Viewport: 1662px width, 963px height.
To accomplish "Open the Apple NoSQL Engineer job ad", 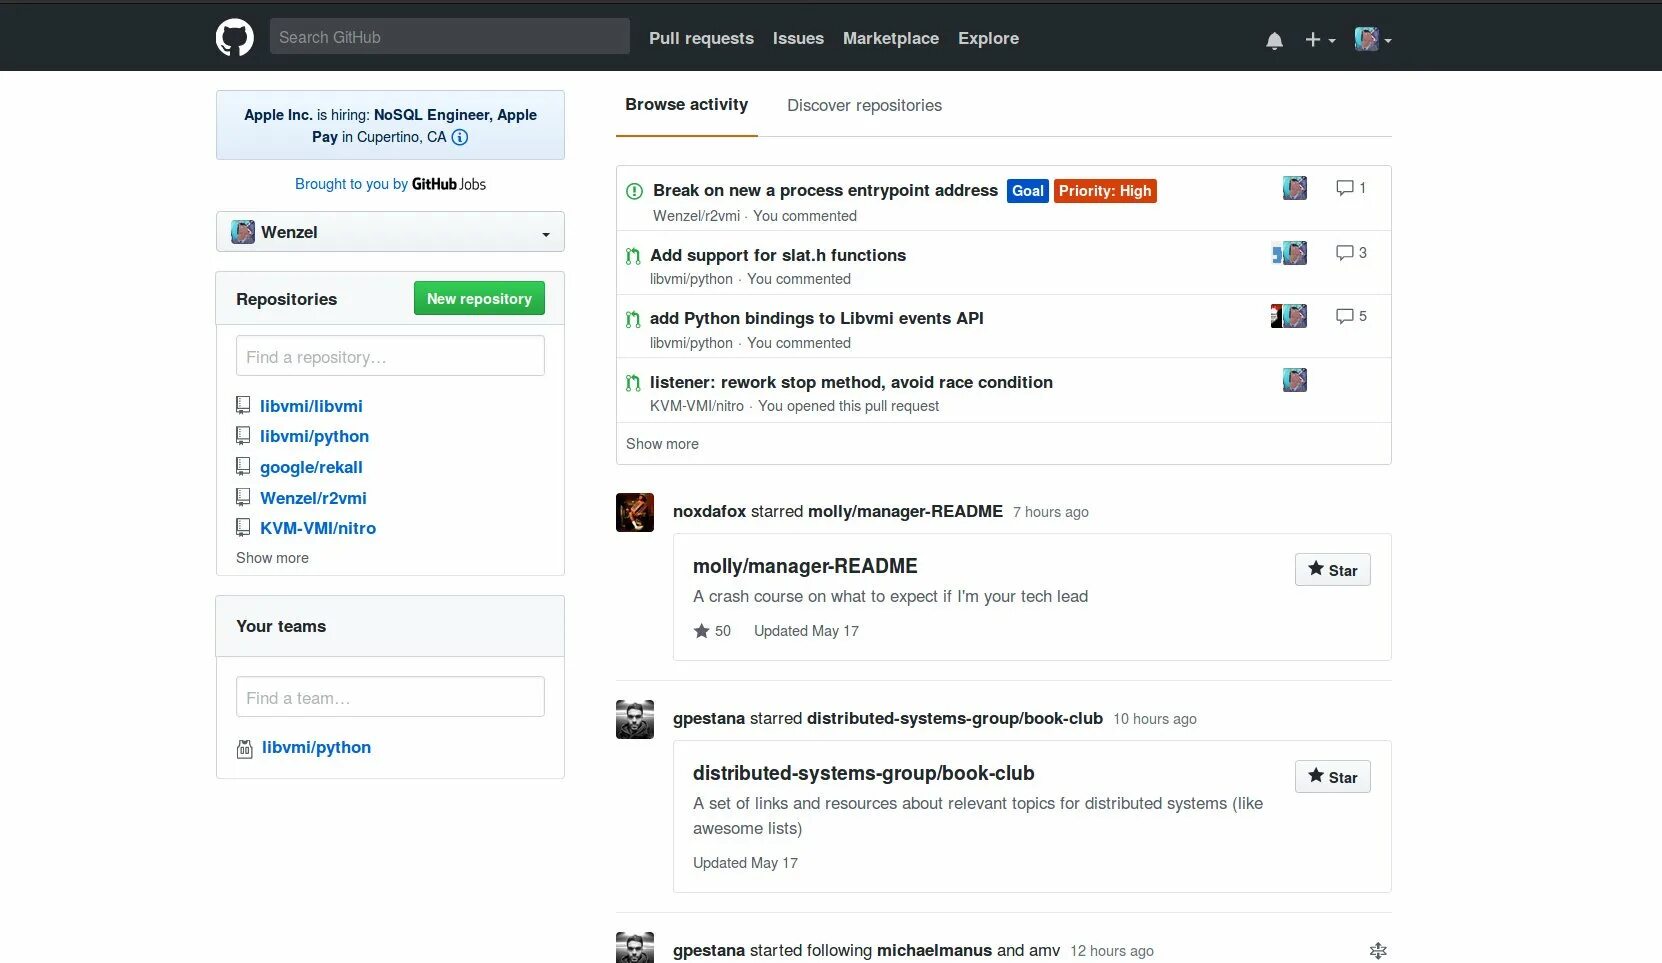I will (390, 126).
